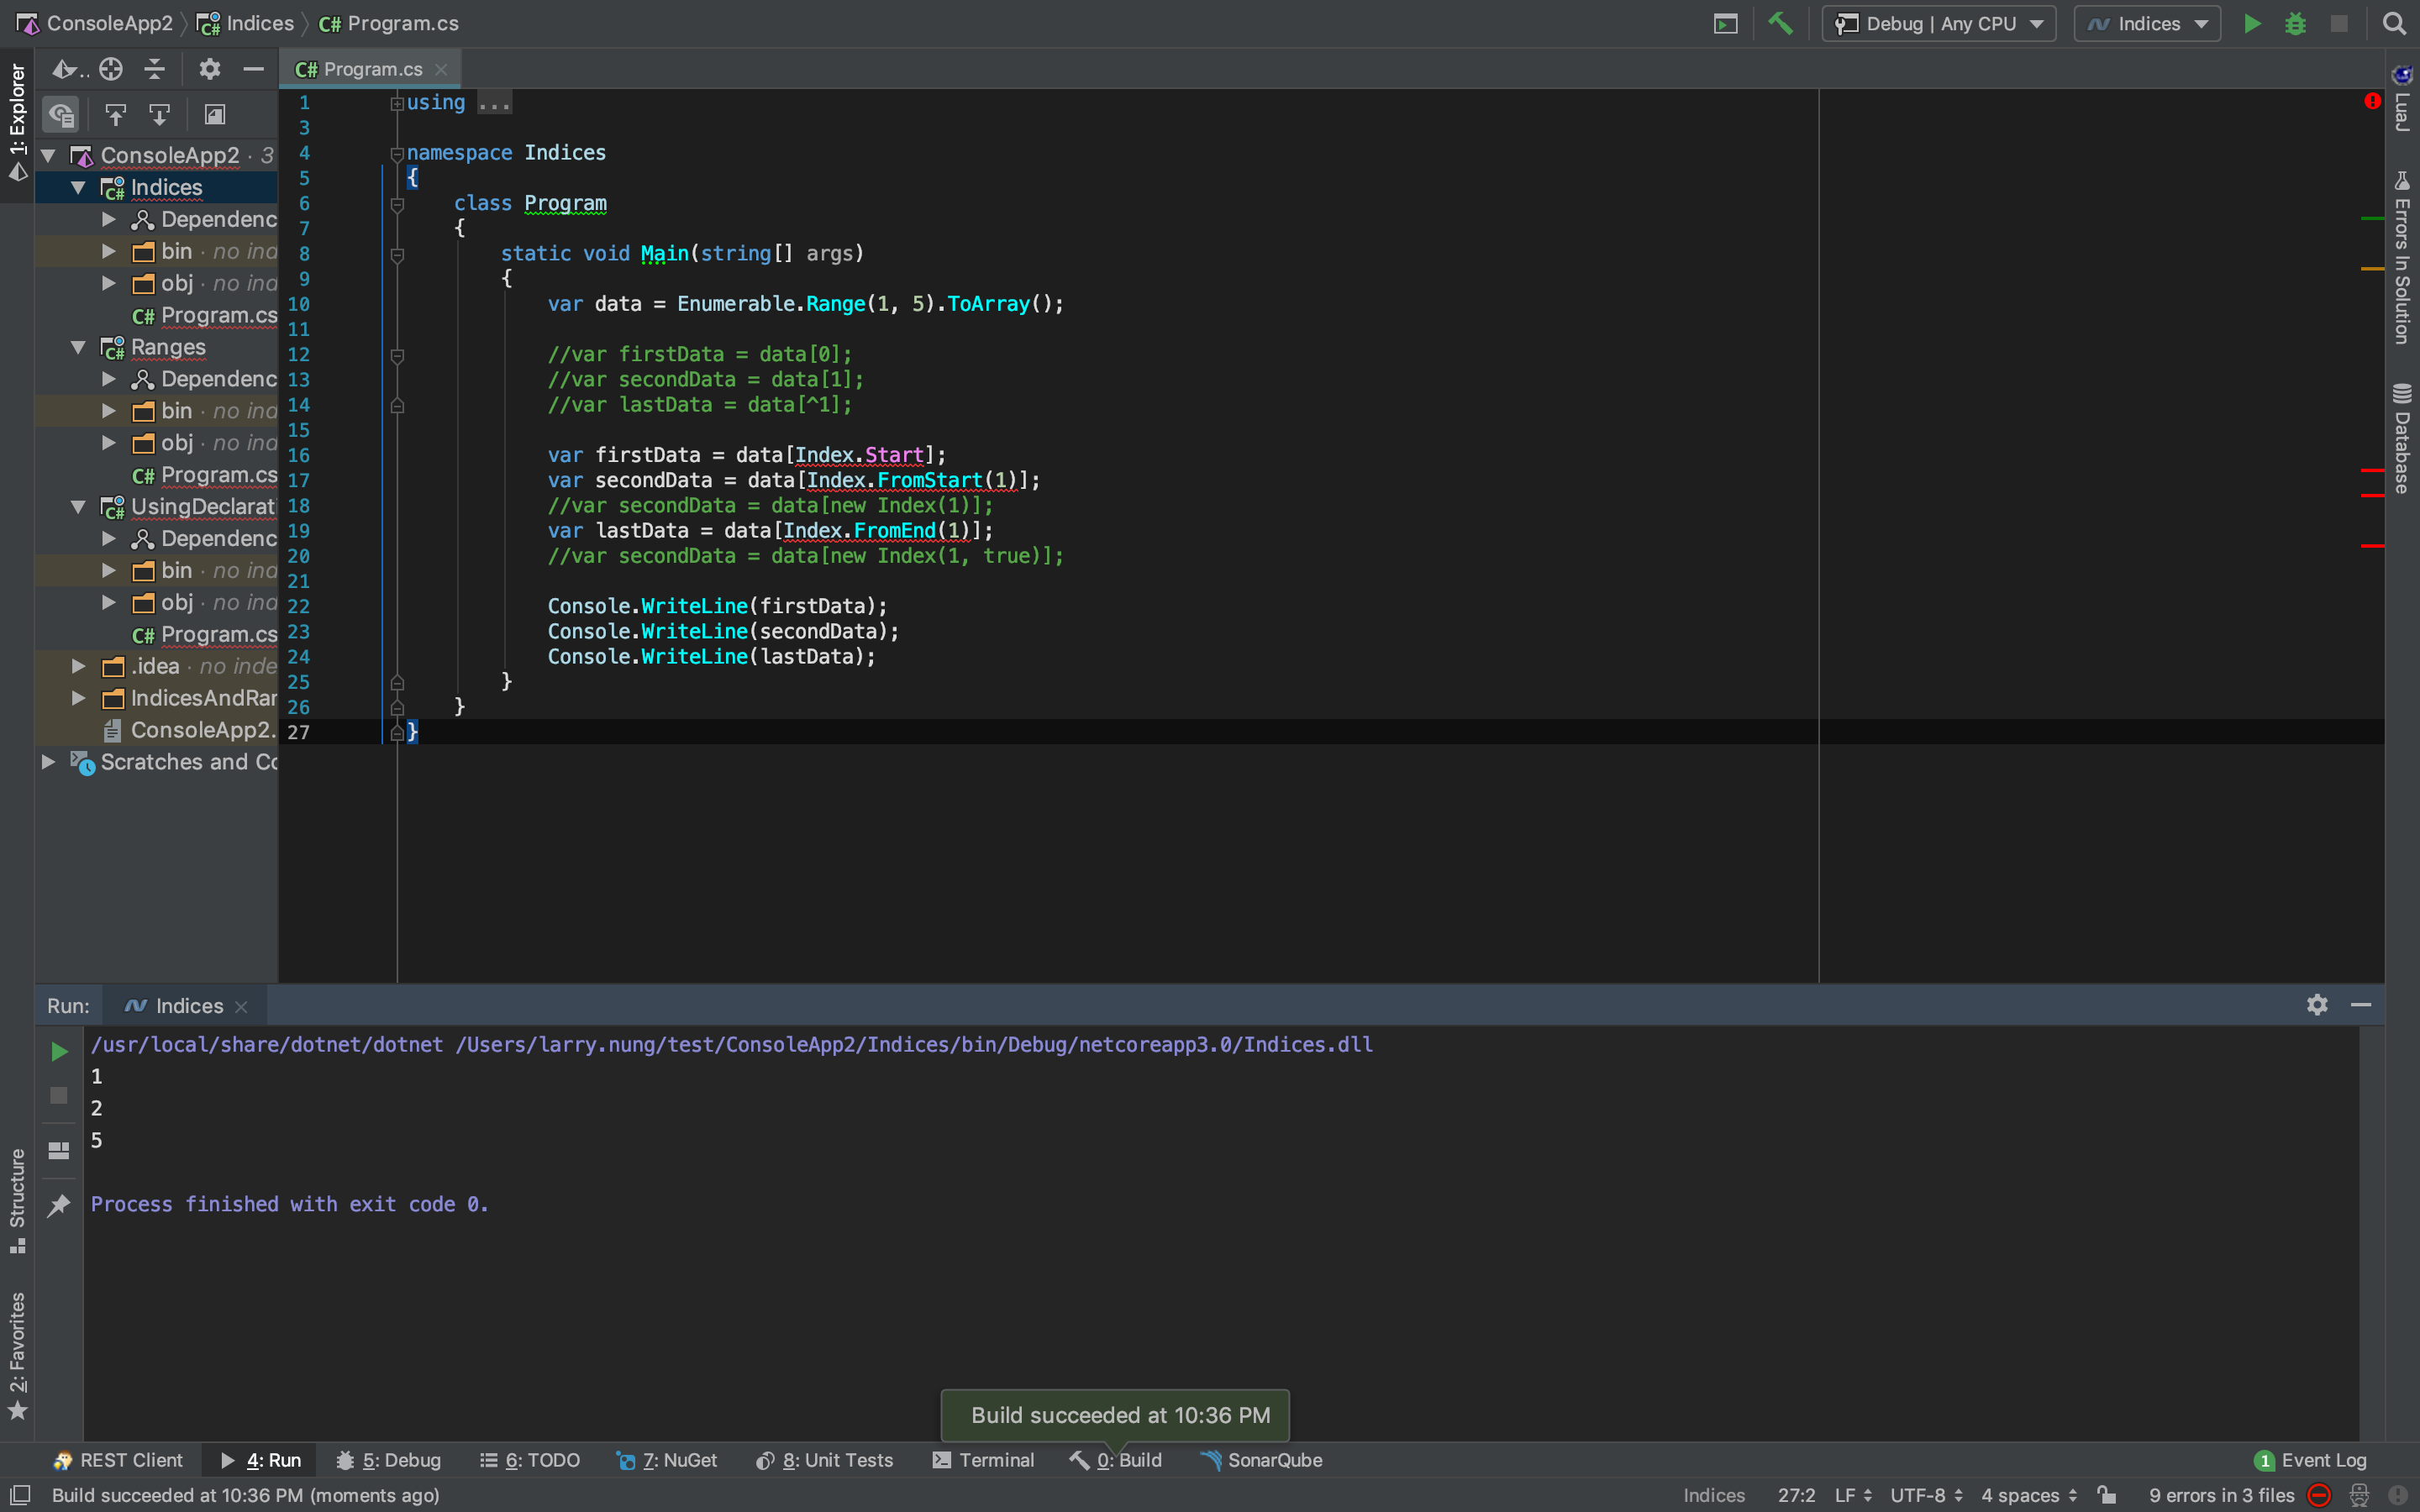The width and height of the screenshot is (2420, 1512).
Task: Hide the Explorer panel with the minus icon
Action: (253, 69)
